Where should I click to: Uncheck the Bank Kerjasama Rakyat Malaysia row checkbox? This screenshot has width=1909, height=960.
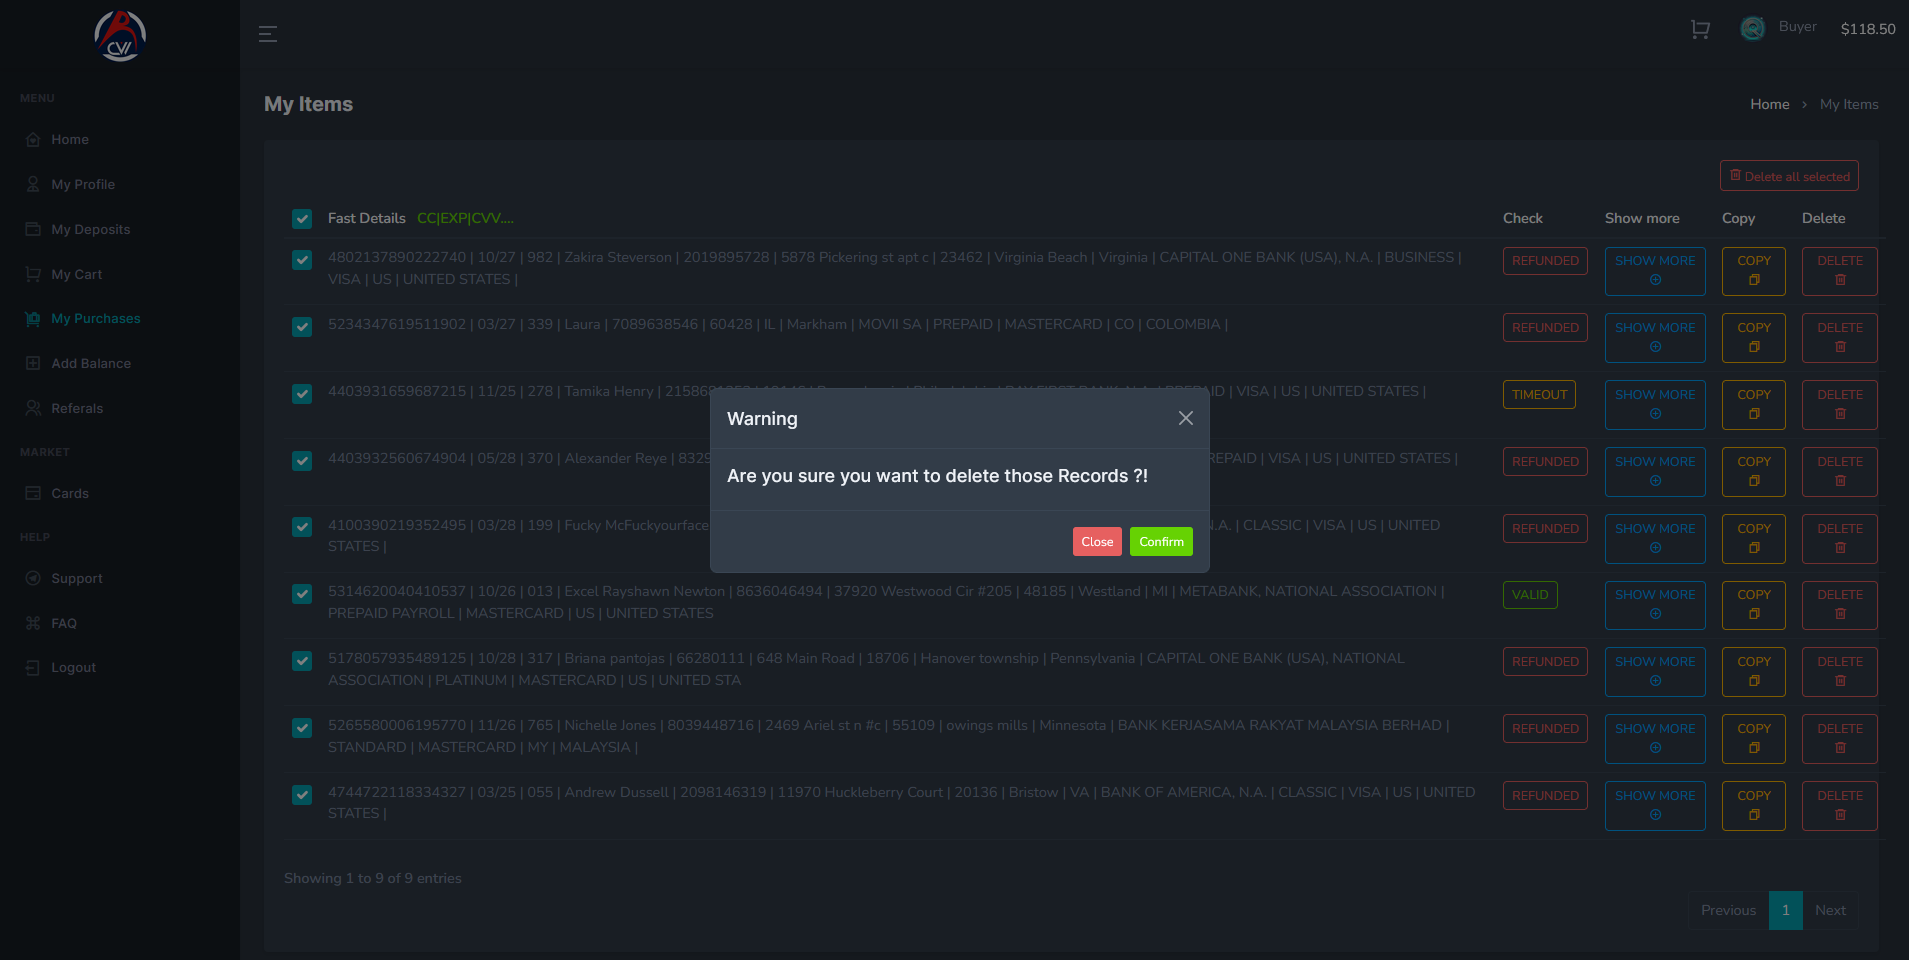302,728
